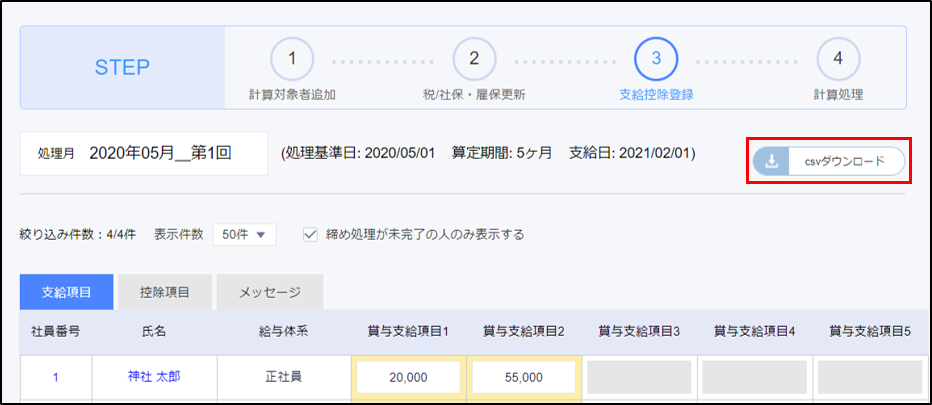932x405 pixels.
Task: Click the 処理月 2020年05月 第1回 field
Action: click(145, 154)
